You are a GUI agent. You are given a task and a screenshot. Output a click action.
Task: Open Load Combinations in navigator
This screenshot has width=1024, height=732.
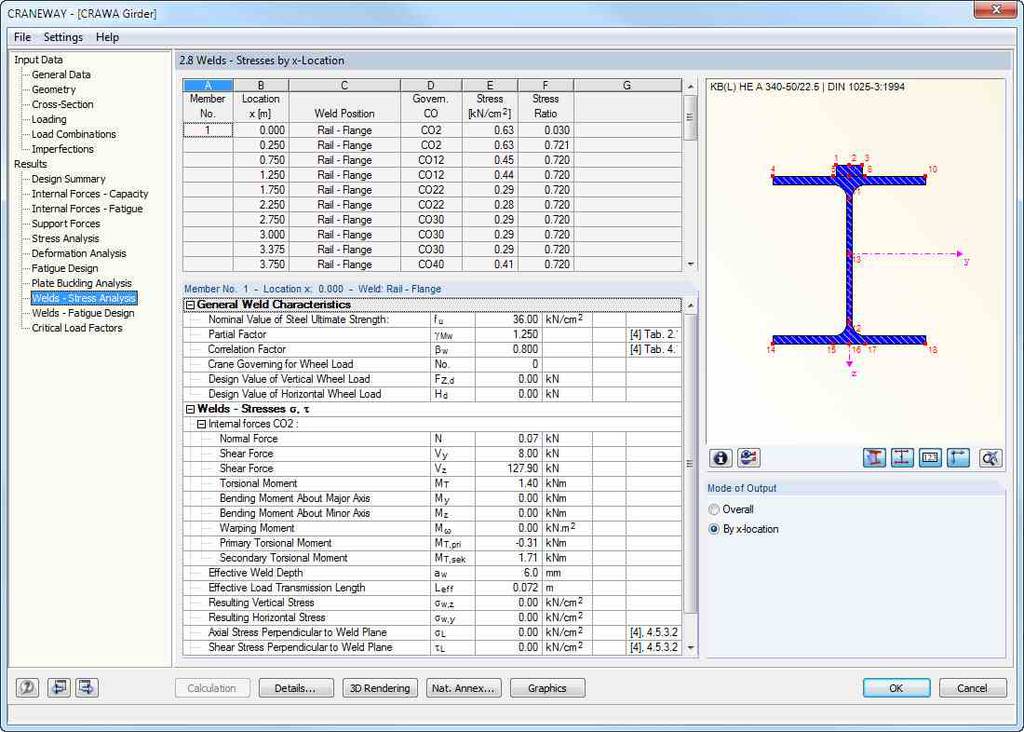click(74, 134)
